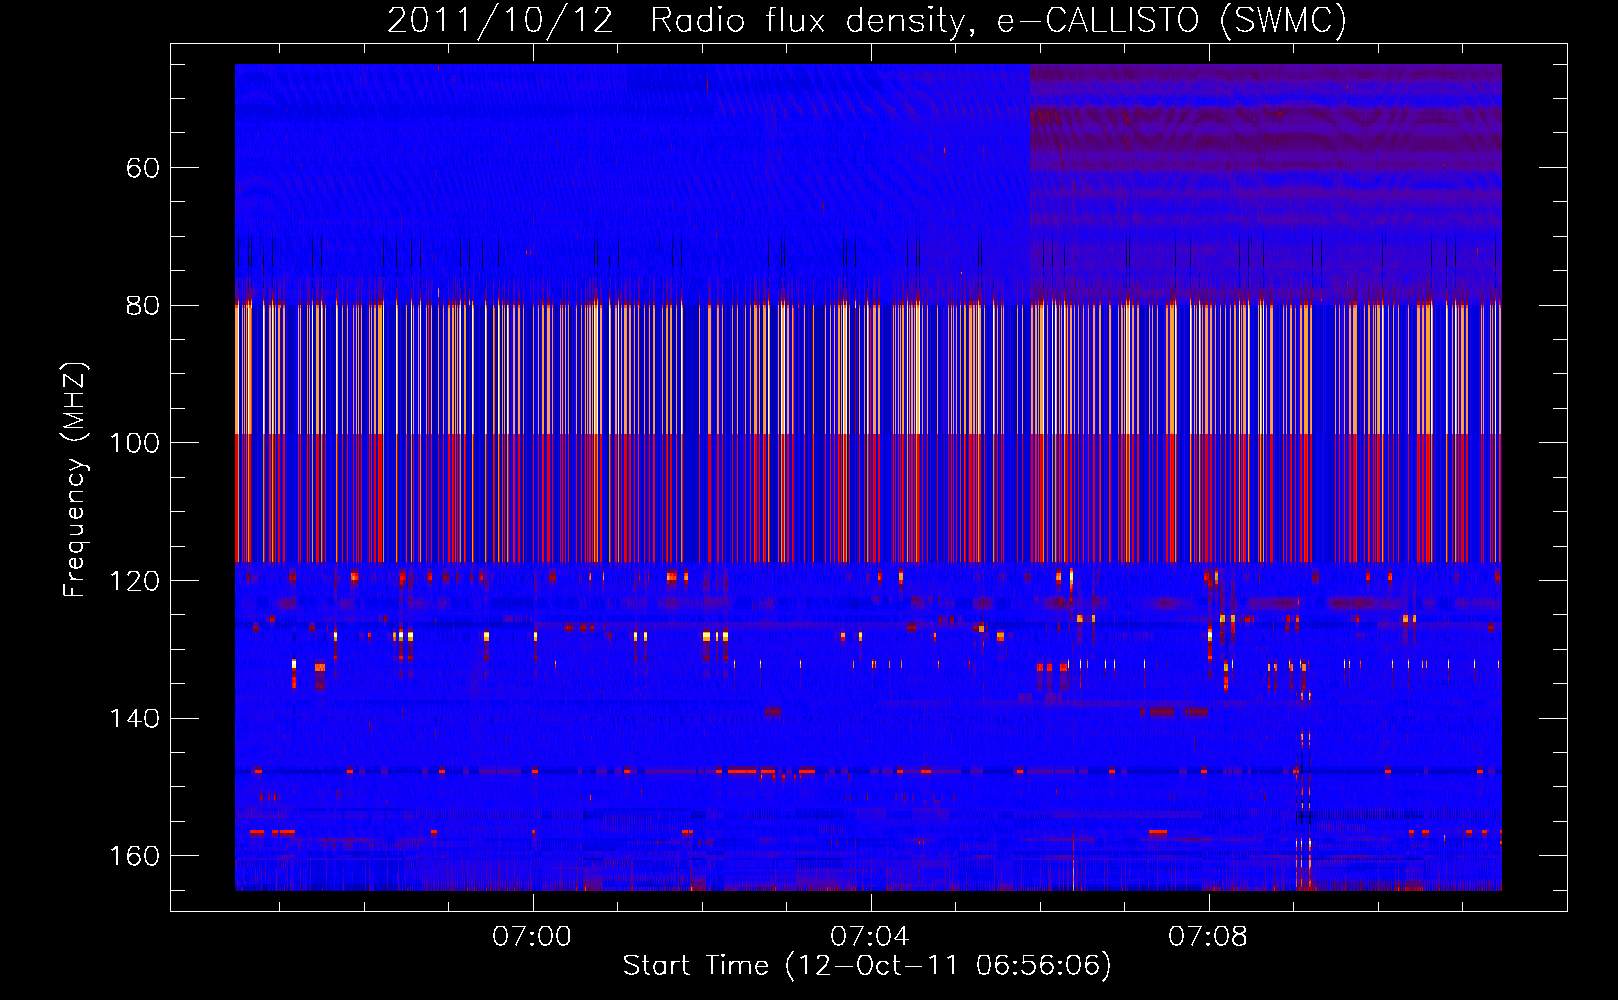Viewport: 1618px width, 1000px height.
Task: Click the '80' frequency tick label
Action: tap(142, 306)
